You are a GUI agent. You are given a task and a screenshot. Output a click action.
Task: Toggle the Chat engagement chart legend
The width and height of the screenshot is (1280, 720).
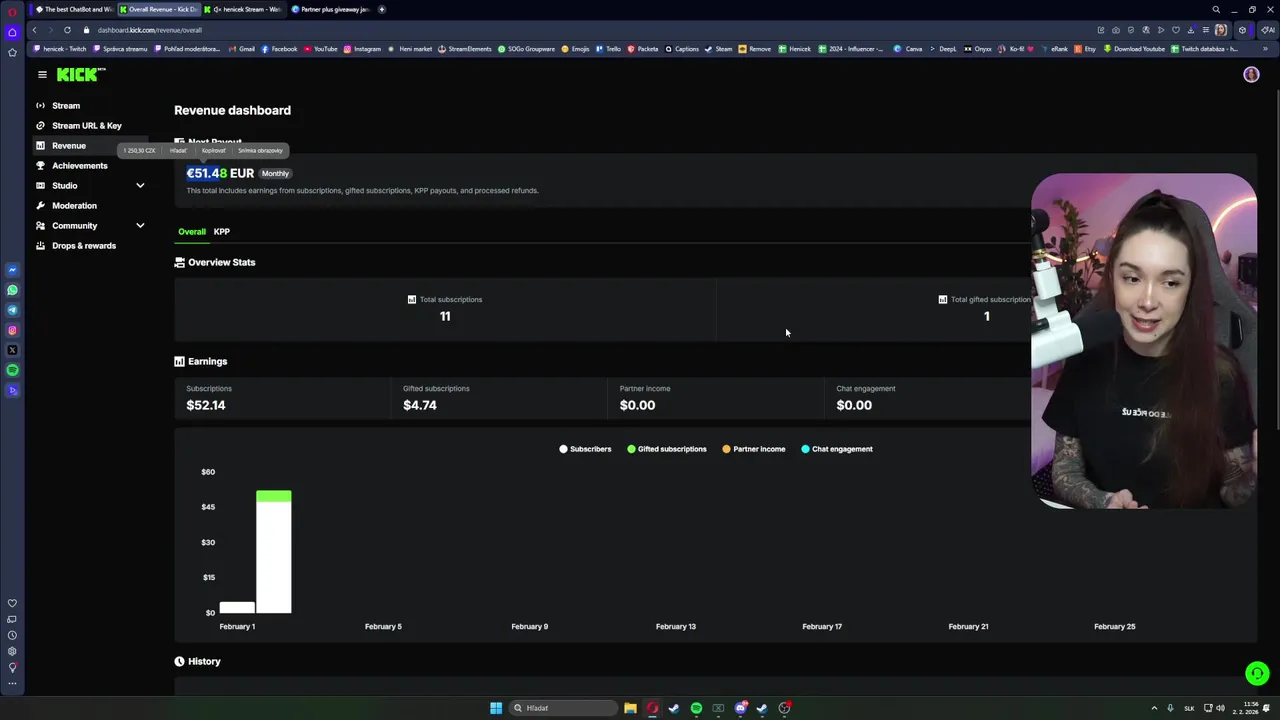click(x=837, y=449)
